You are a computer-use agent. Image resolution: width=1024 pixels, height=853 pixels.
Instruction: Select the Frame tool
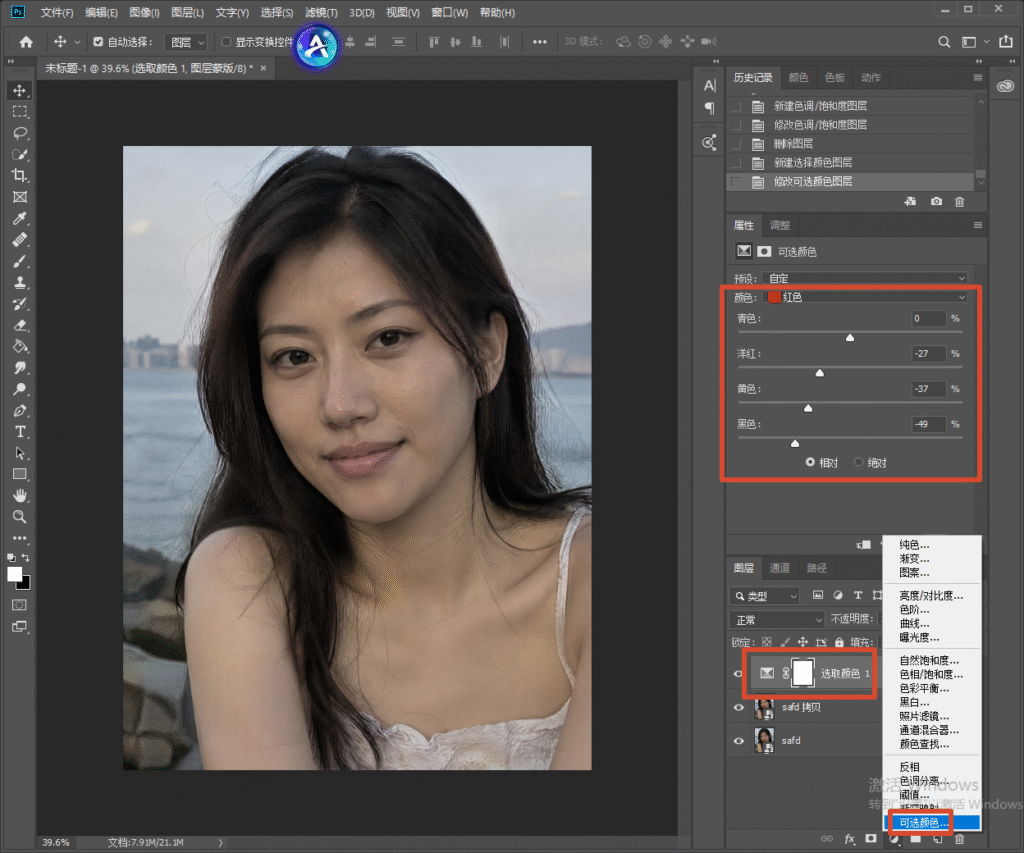pos(20,197)
